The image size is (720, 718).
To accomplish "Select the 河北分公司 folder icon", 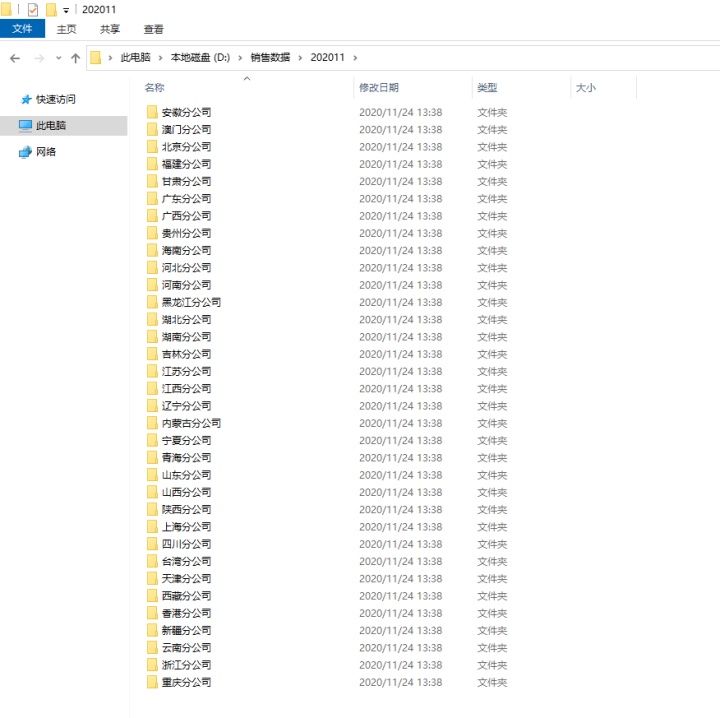I will pyautogui.click(x=152, y=268).
